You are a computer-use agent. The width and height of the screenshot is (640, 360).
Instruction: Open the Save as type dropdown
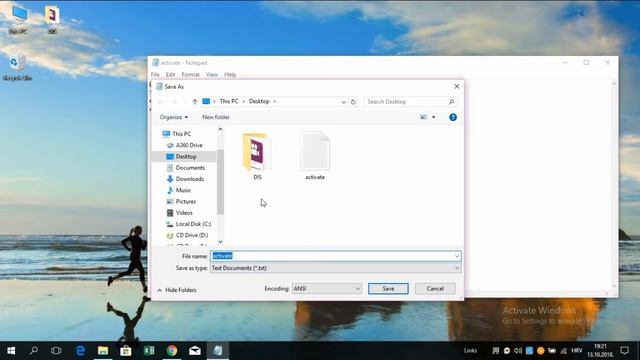point(336,268)
